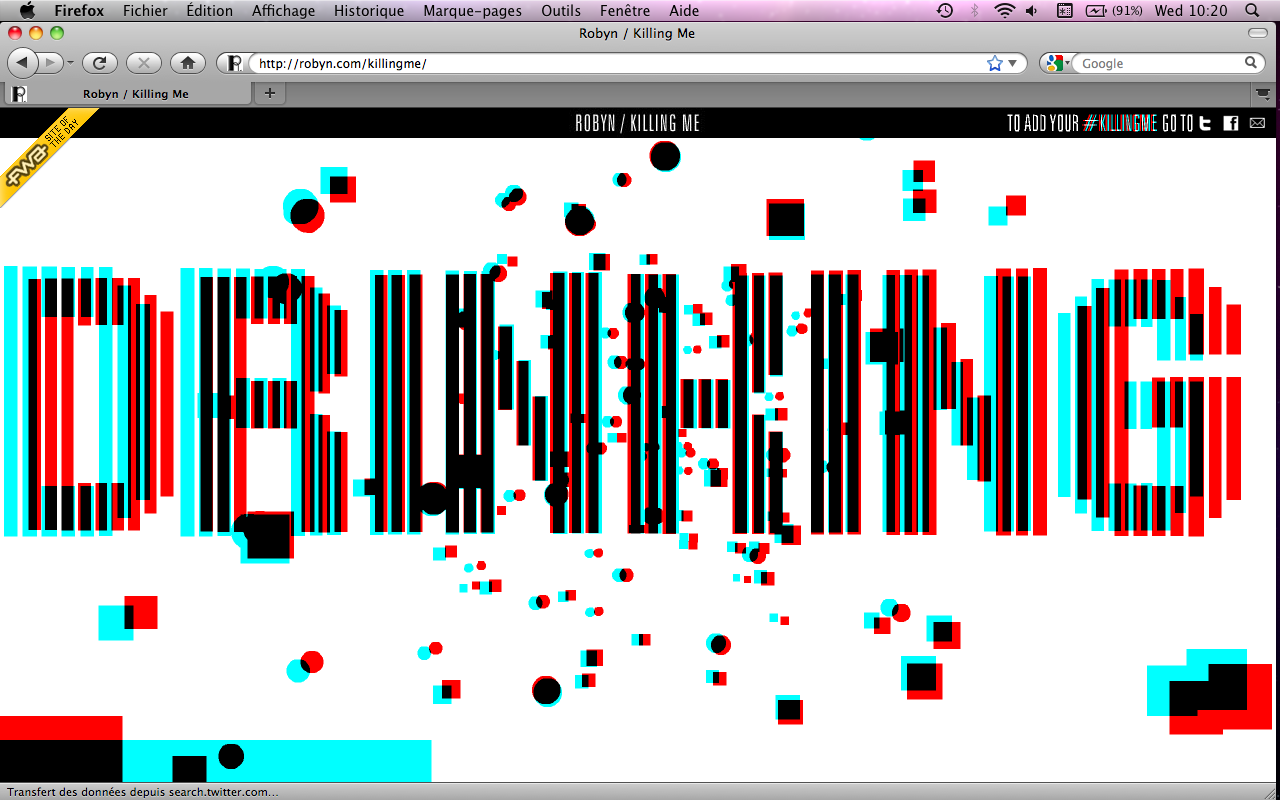Open the Affichage menu
1280x800 pixels.
pos(283,11)
